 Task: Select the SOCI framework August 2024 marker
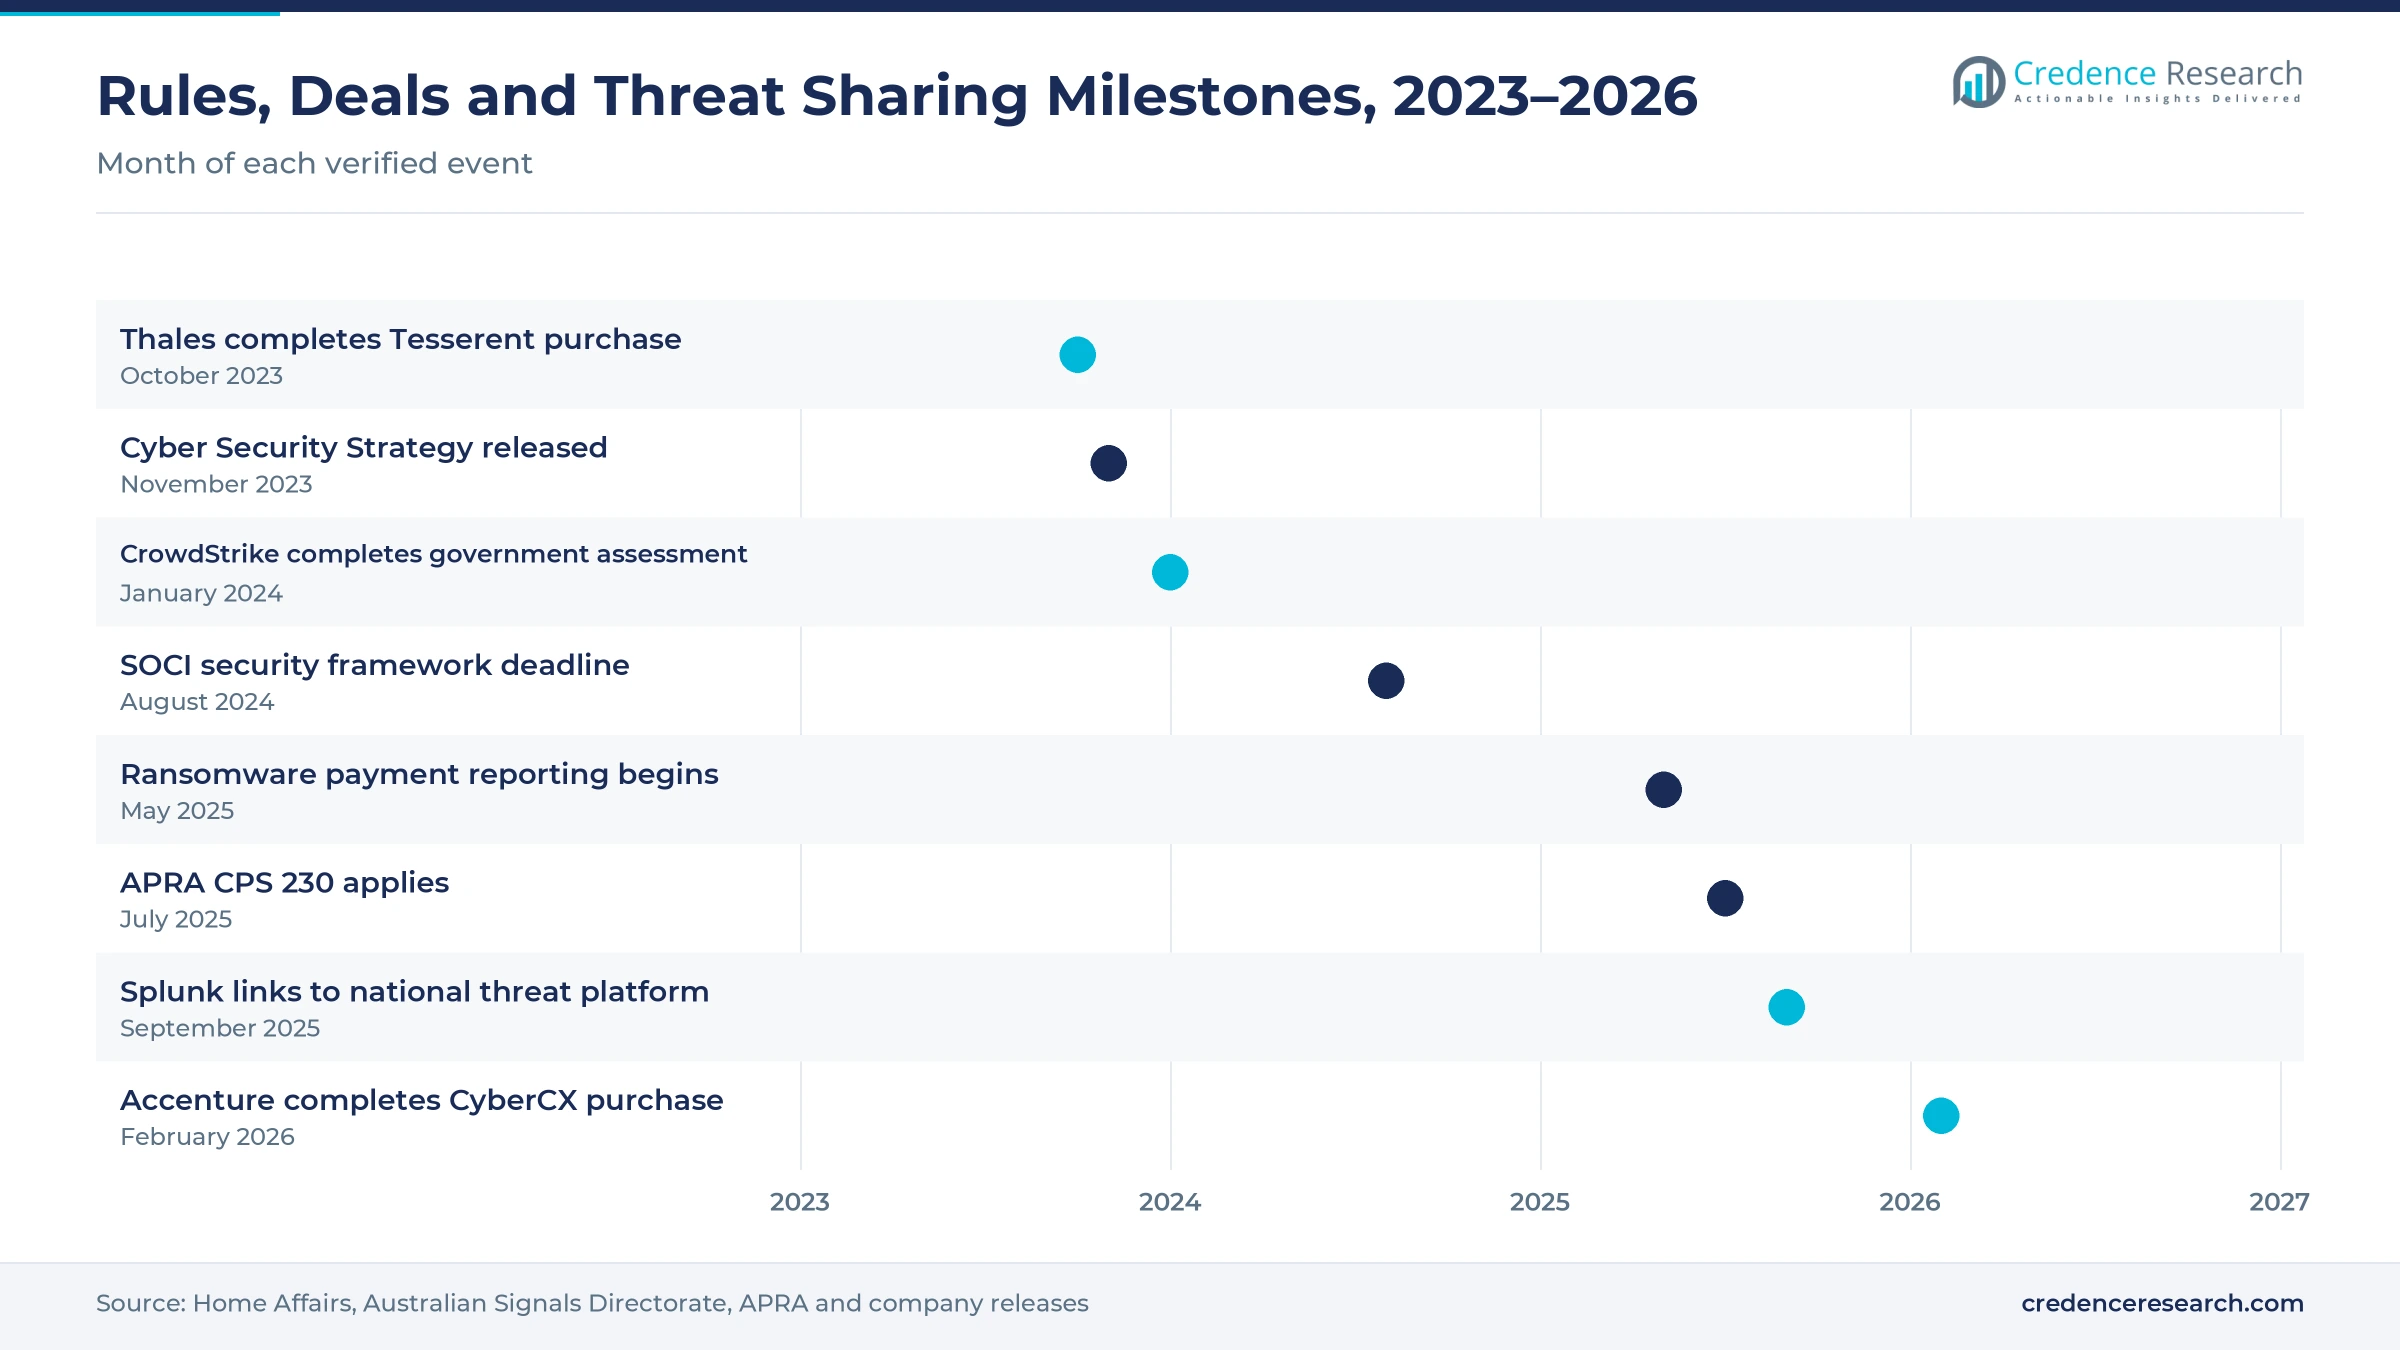(1386, 681)
